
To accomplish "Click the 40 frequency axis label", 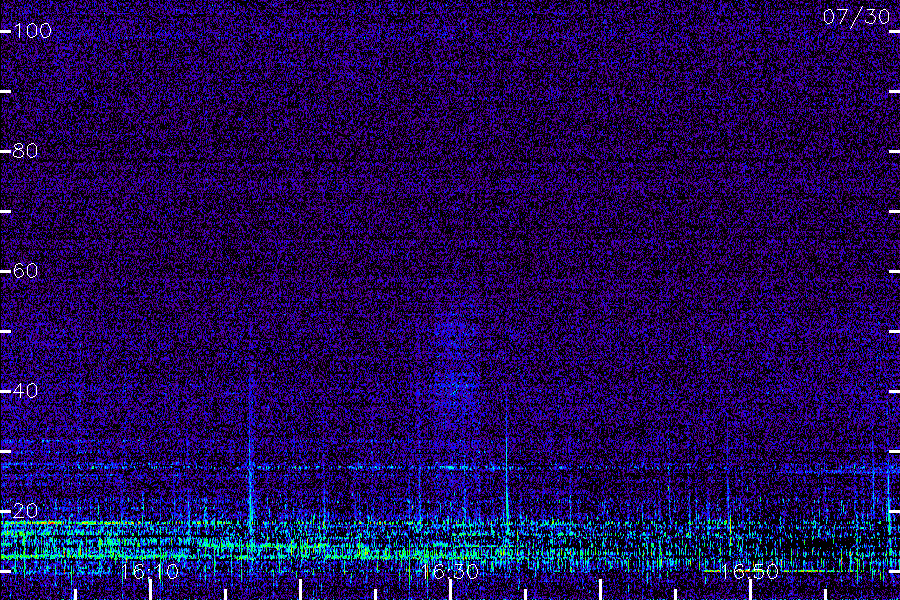I will click(x=25, y=390).
